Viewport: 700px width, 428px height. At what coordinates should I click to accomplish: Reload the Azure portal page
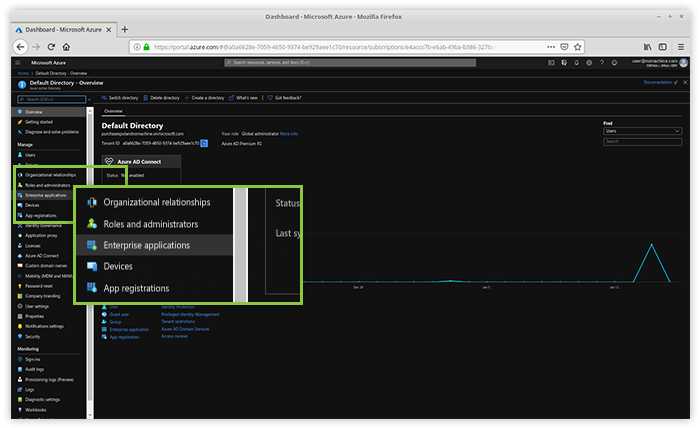pyautogui.click(x=51, y=47)
